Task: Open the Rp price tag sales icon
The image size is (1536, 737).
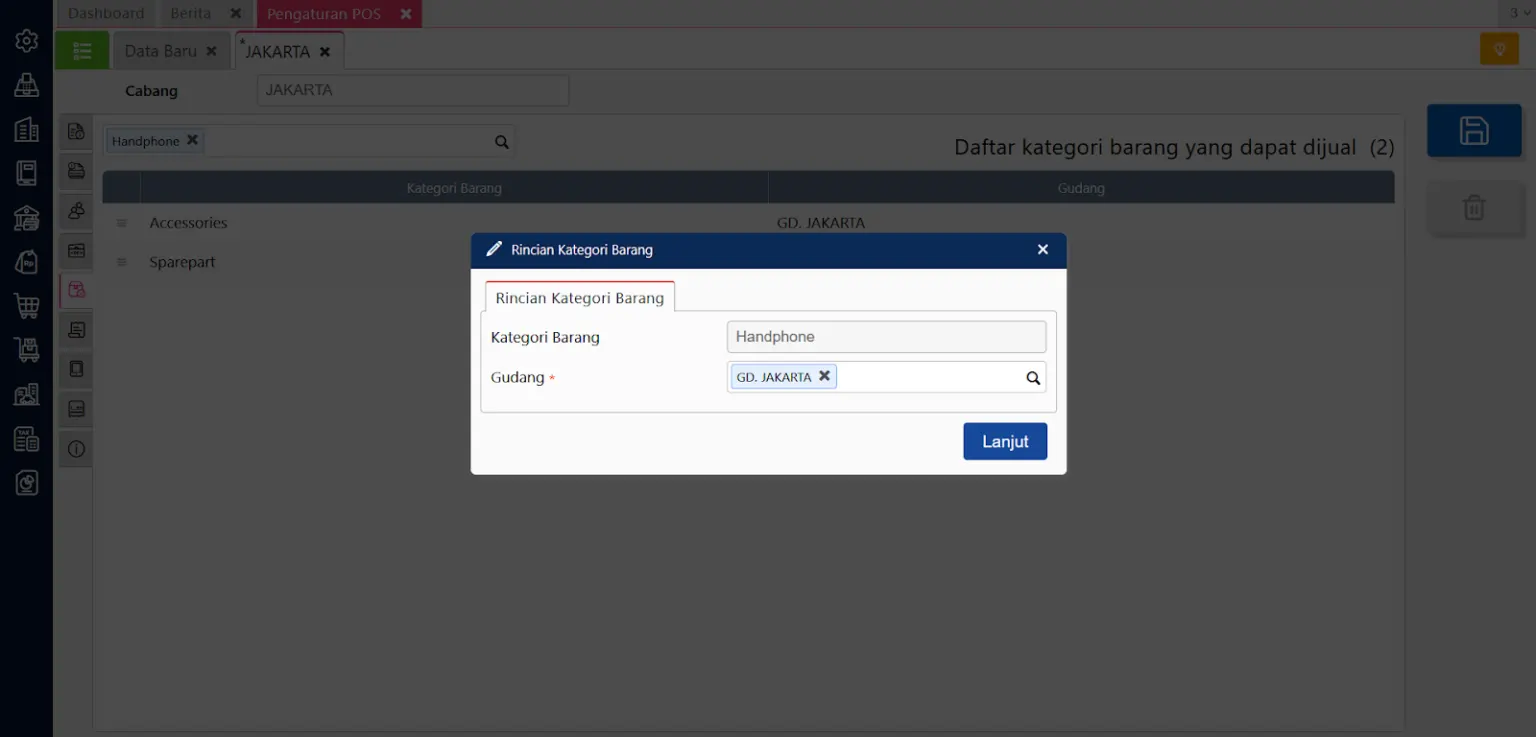Action: click(x=26, y=261)
